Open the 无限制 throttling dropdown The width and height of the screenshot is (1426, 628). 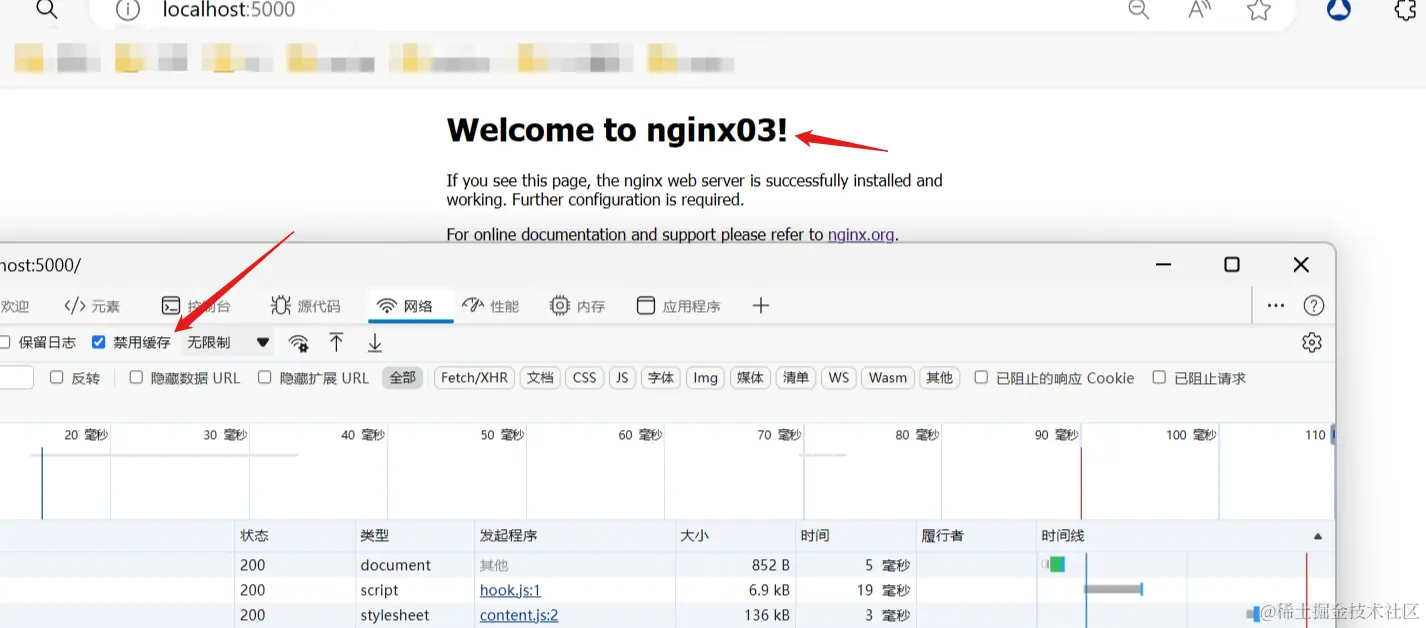[x=228, y=342]
